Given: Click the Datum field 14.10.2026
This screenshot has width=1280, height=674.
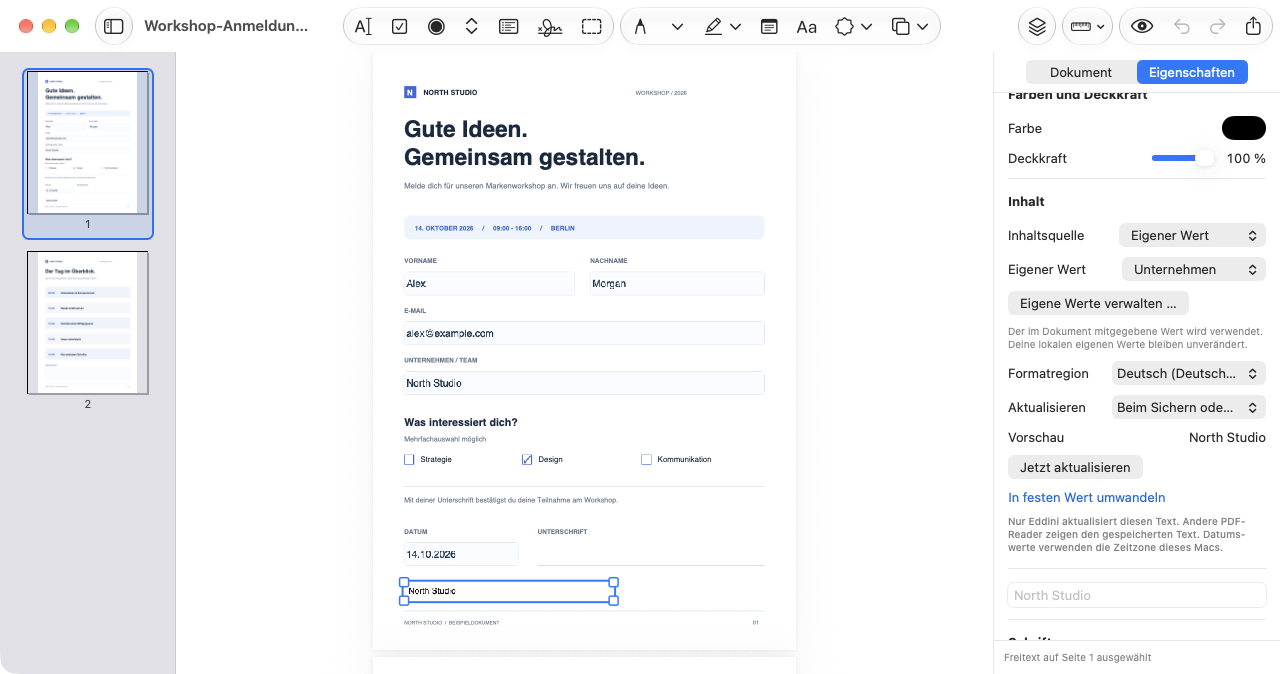Looking at the screenshot, I should point(461,554).
